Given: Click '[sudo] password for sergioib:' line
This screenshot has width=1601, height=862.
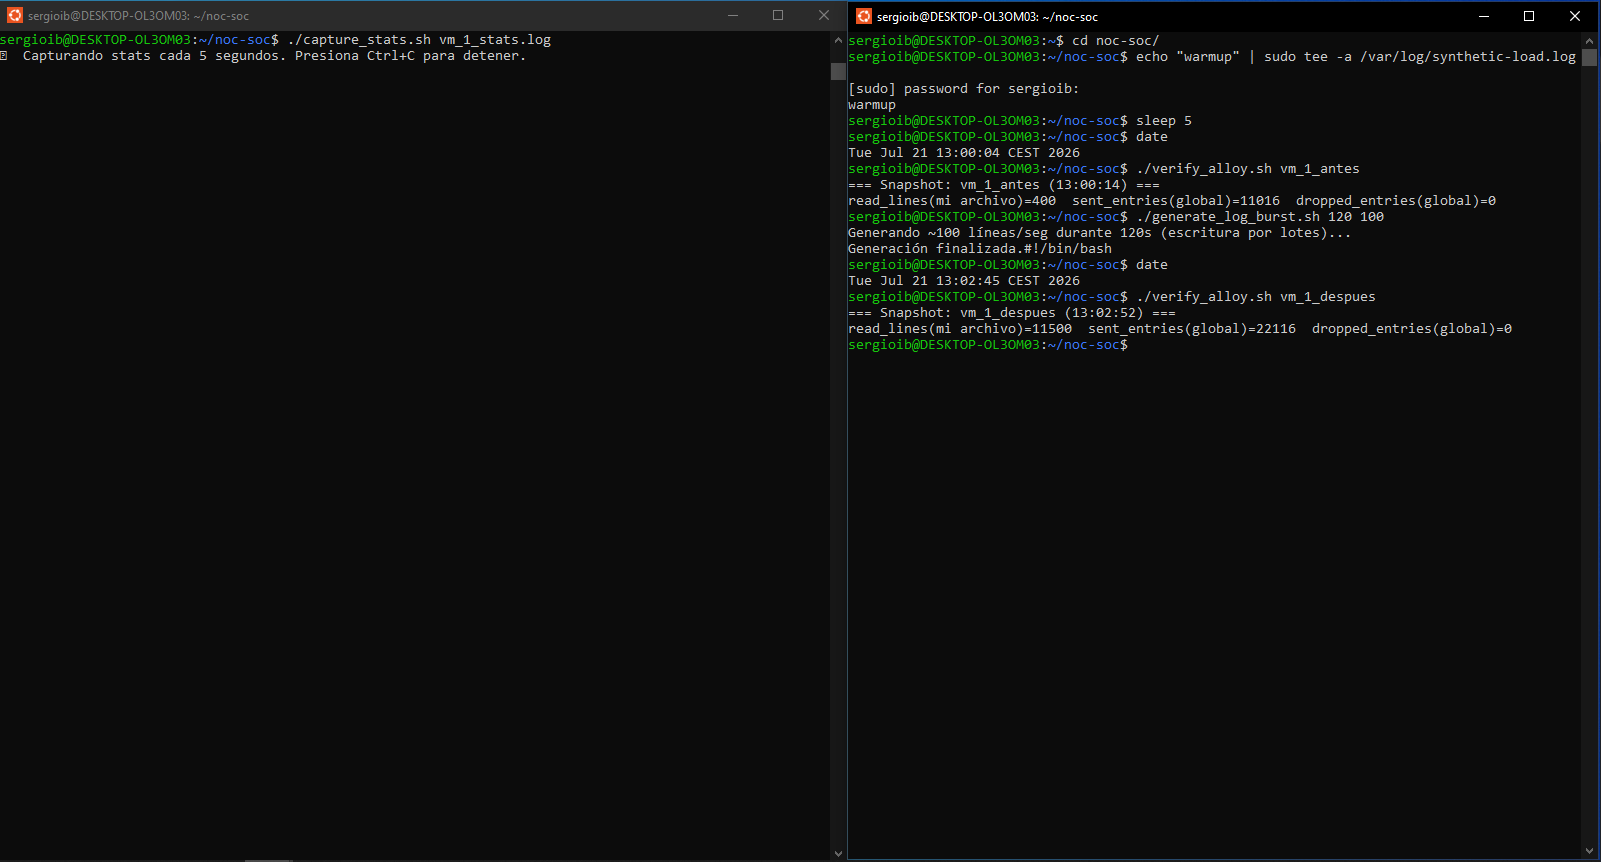Looking at the screenshot, I should [963, 89].
